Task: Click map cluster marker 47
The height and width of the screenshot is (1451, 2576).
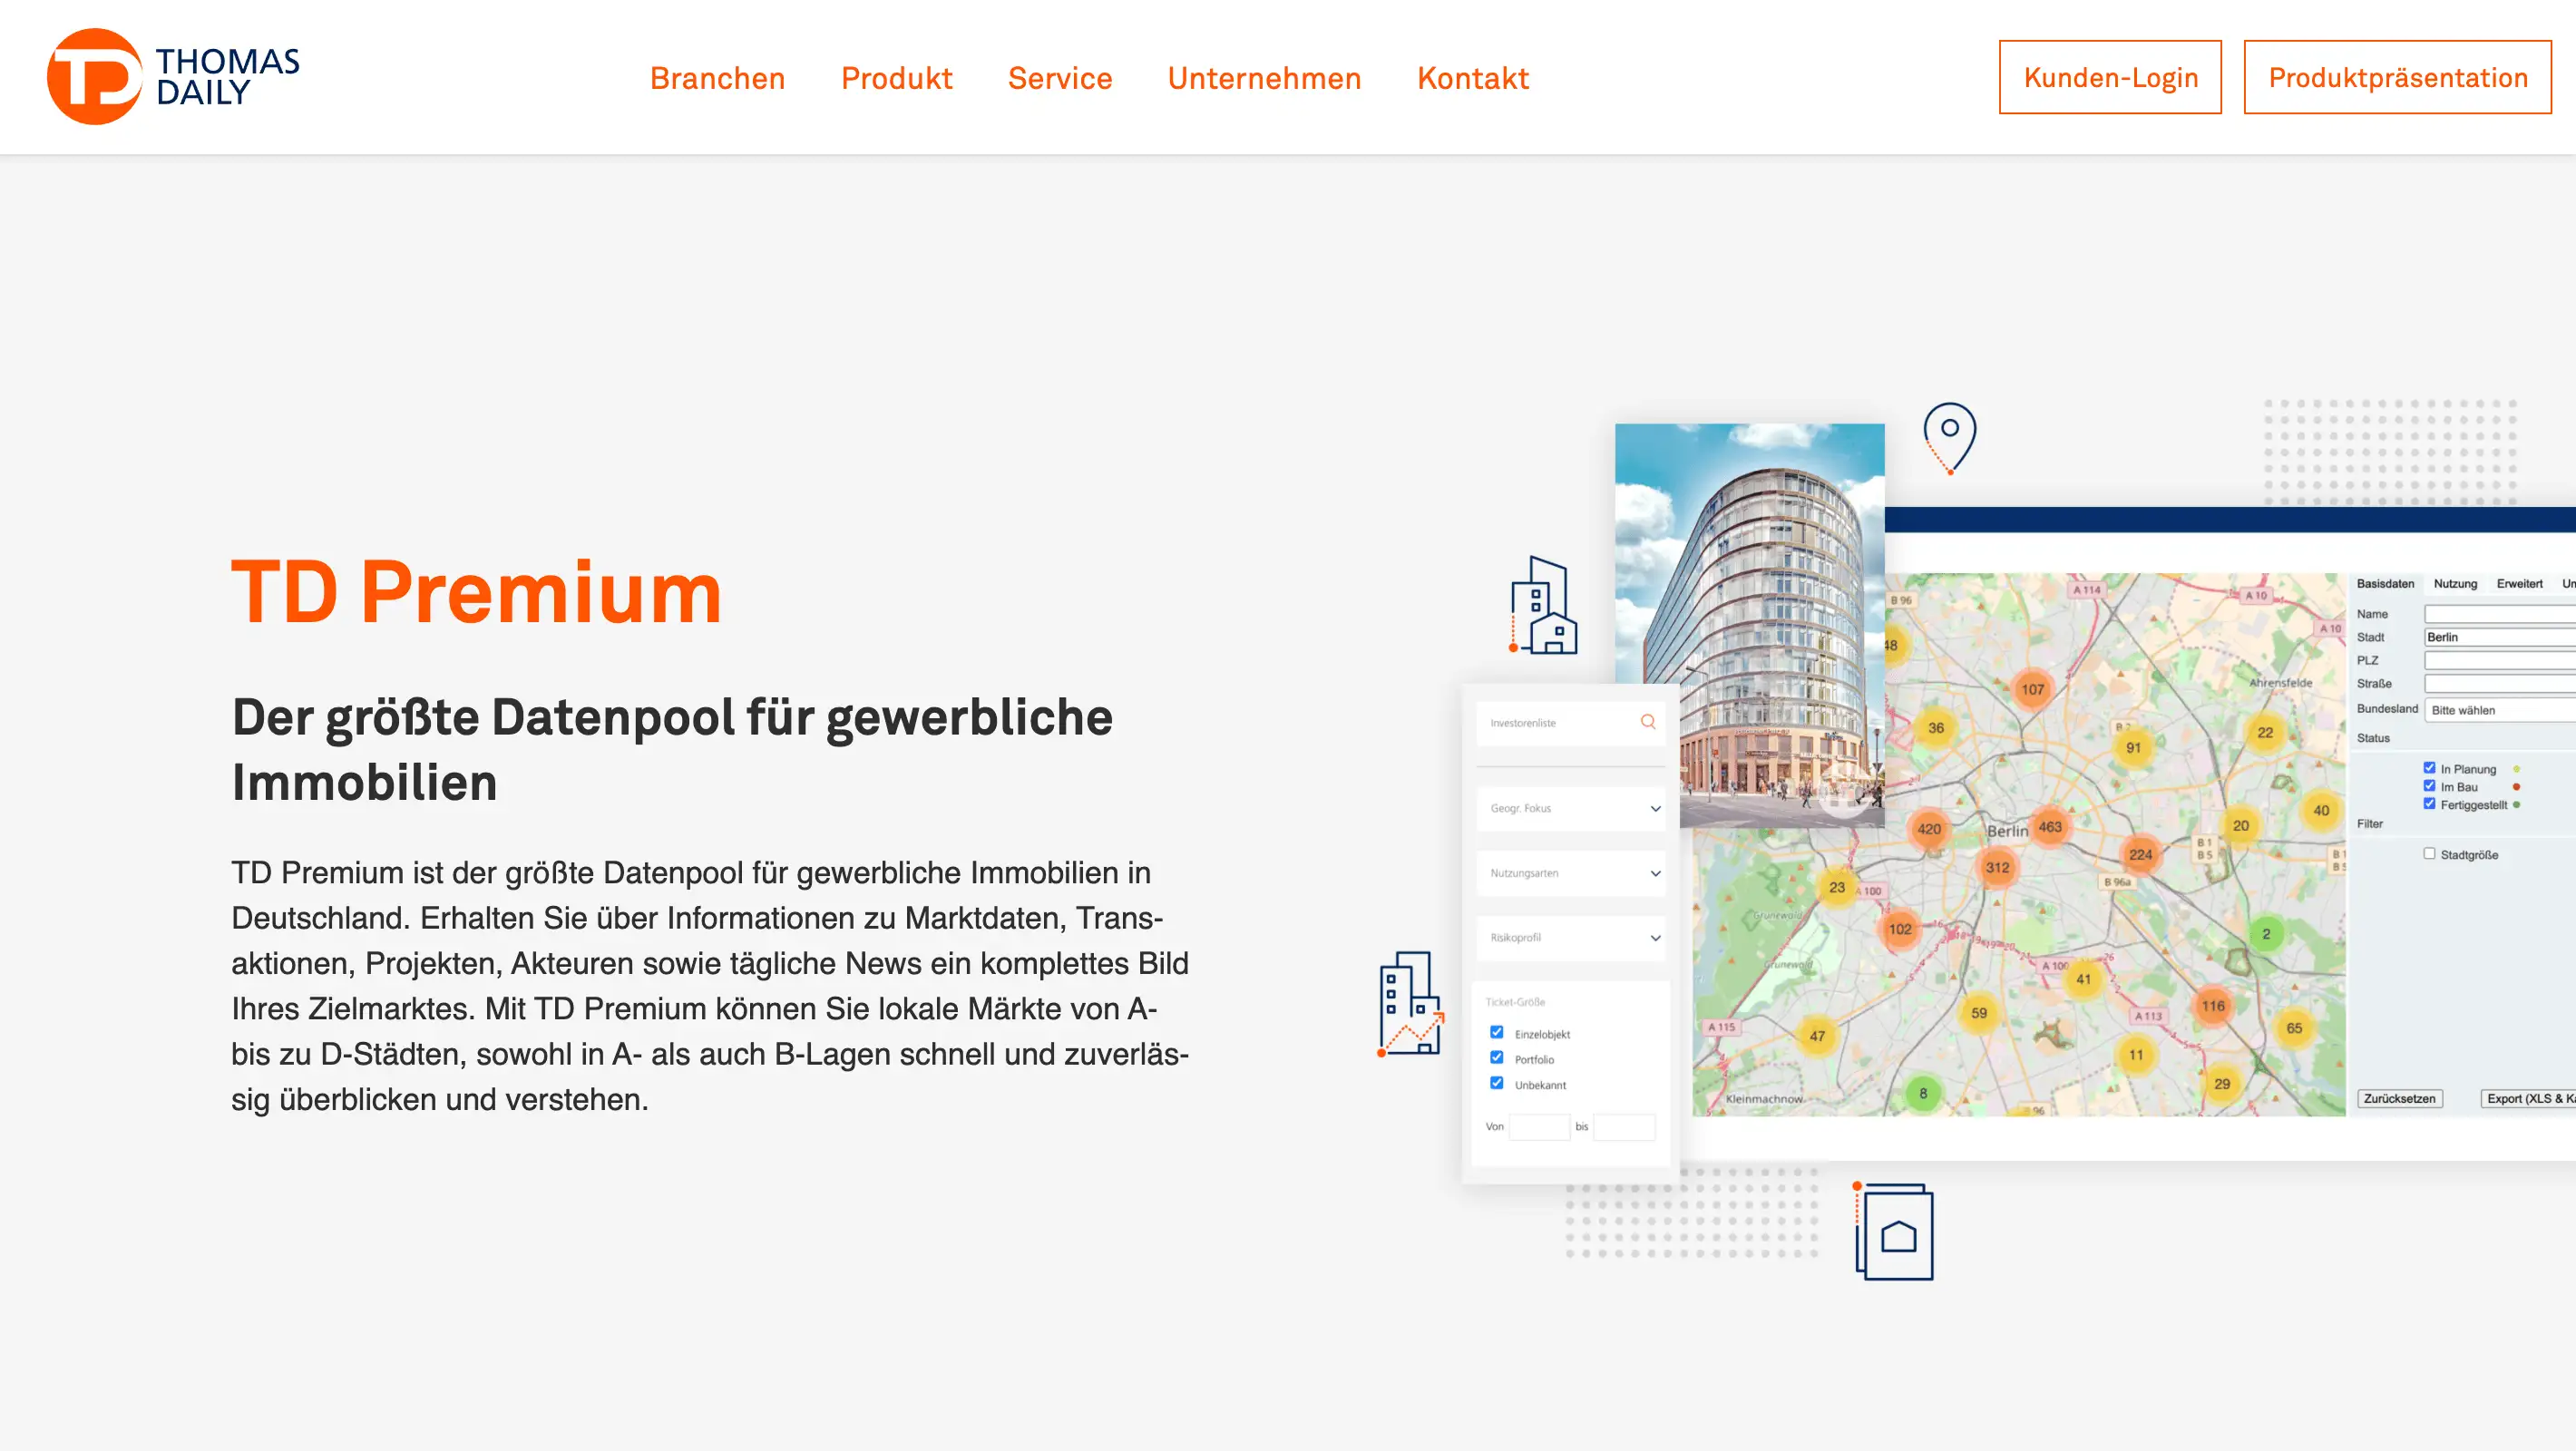Action: pos(1817,1036)
